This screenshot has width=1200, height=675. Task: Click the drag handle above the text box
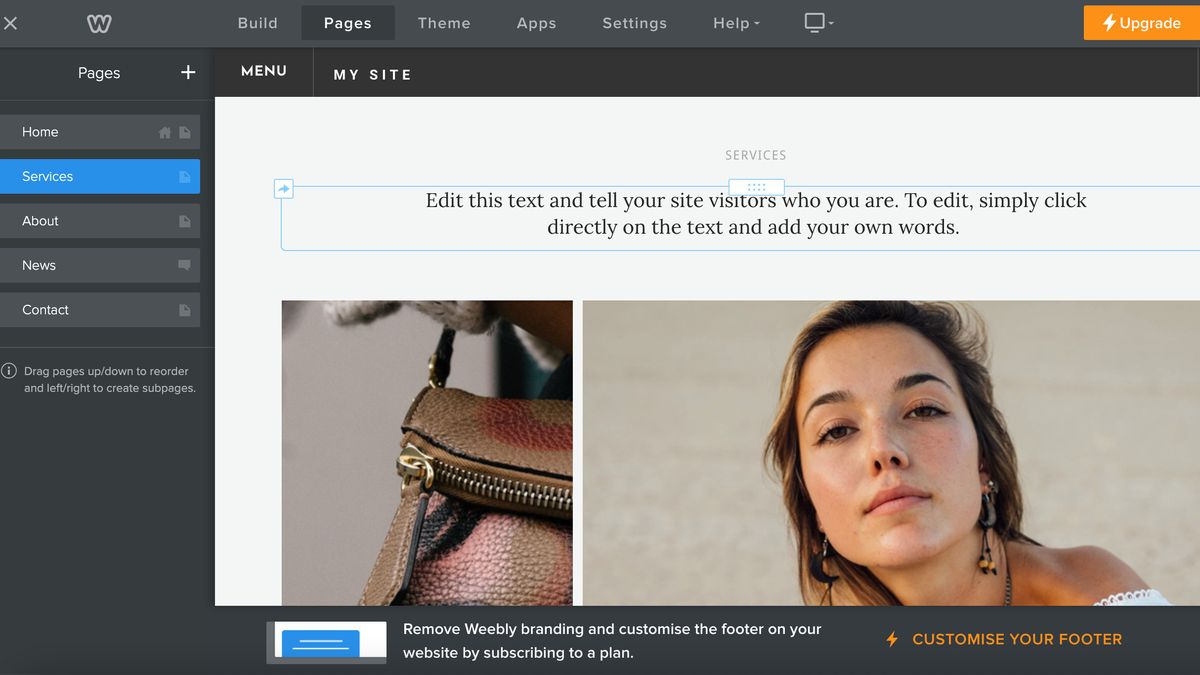(756, 187)
